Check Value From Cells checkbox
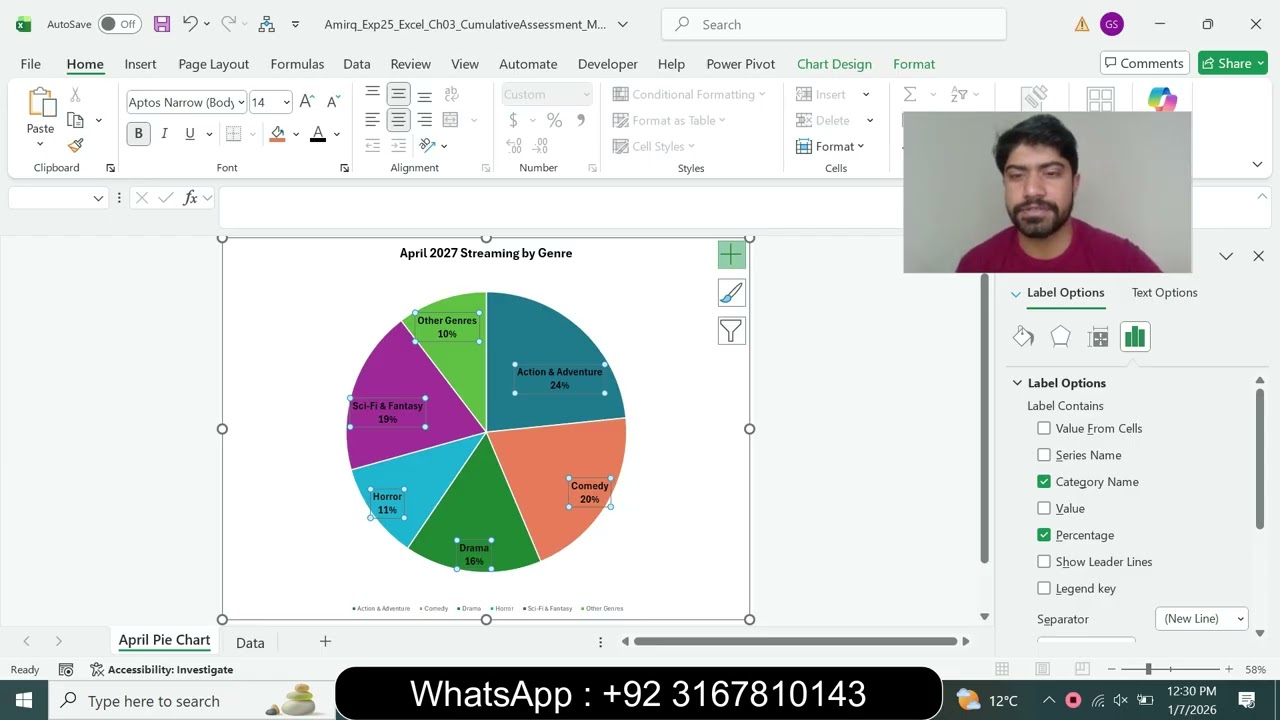This screenshot has width=1280, height=720. (1044, 428)
